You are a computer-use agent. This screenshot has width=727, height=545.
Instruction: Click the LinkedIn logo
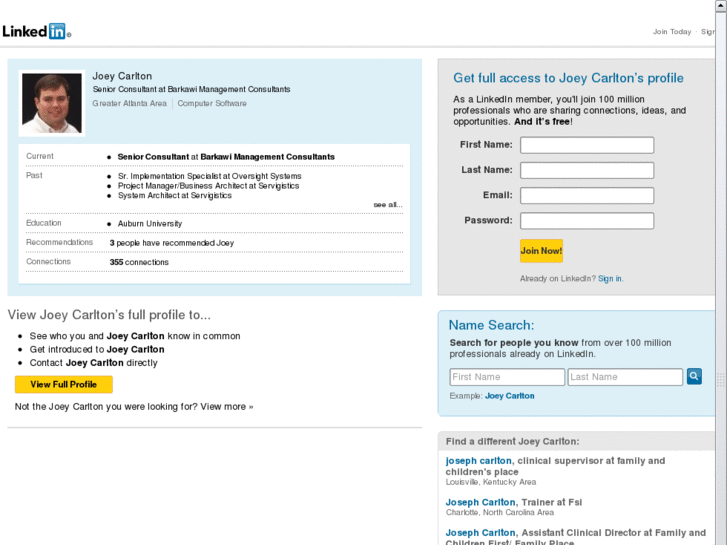point(36,32)
